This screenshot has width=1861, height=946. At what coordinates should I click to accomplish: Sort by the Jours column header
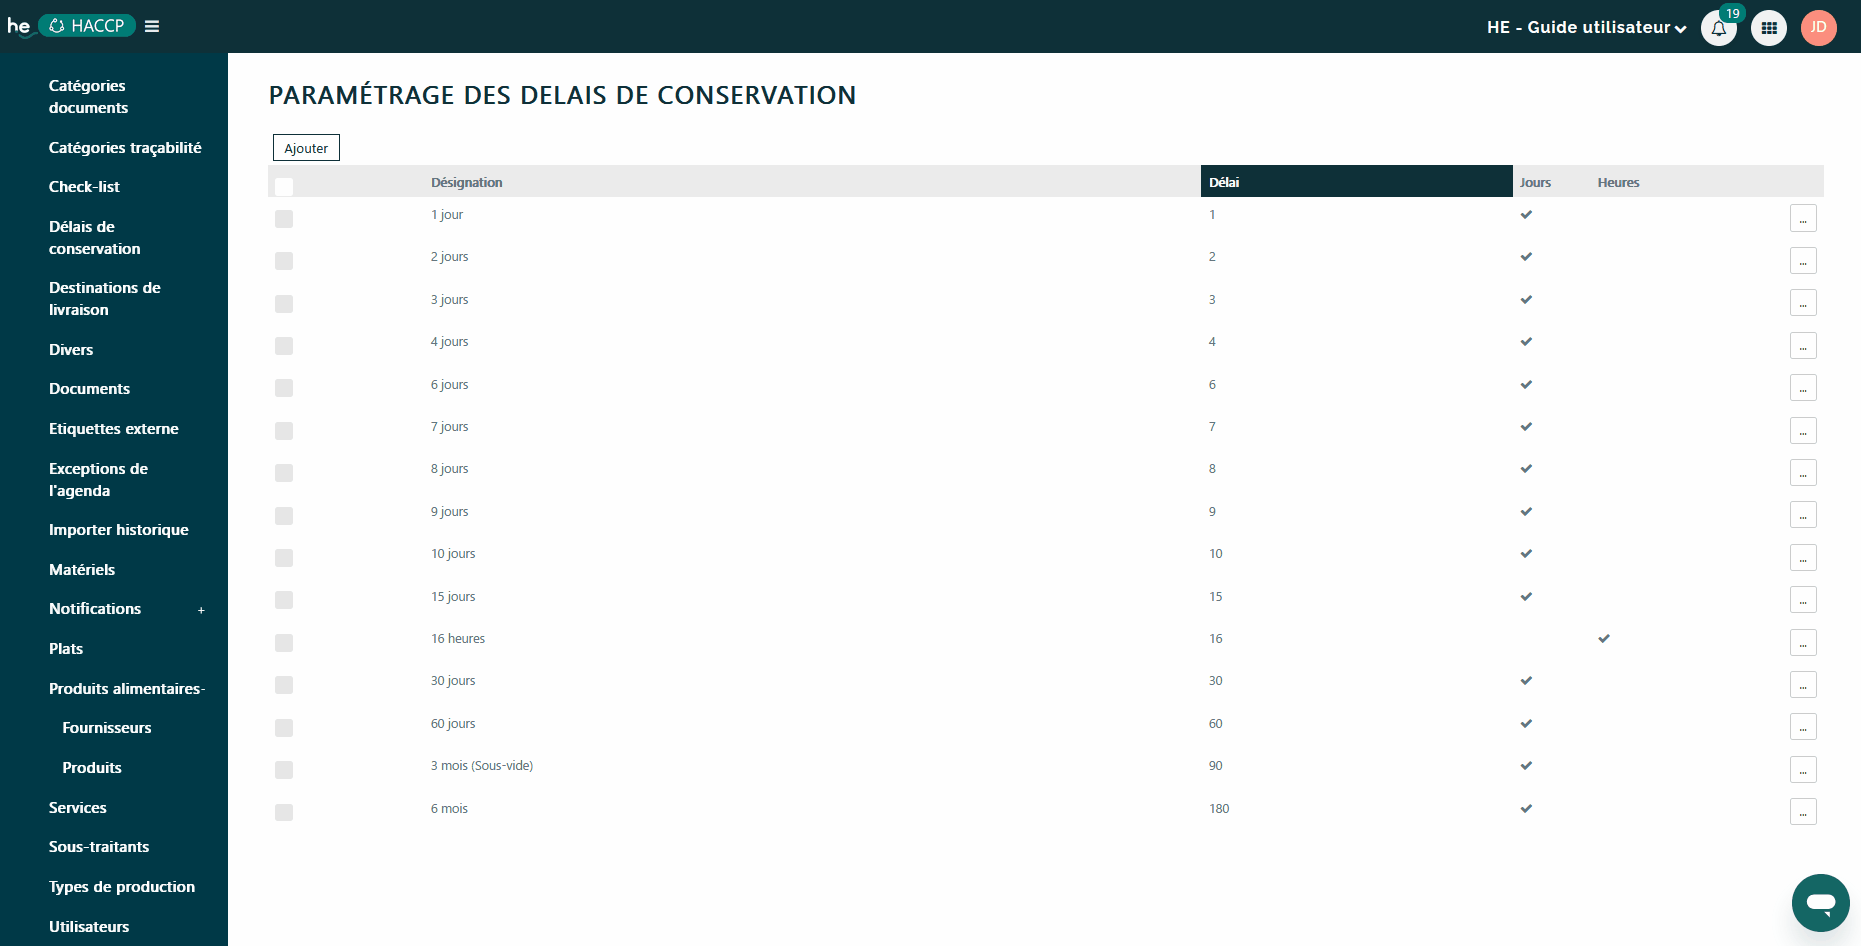(x=1535, y=182)
